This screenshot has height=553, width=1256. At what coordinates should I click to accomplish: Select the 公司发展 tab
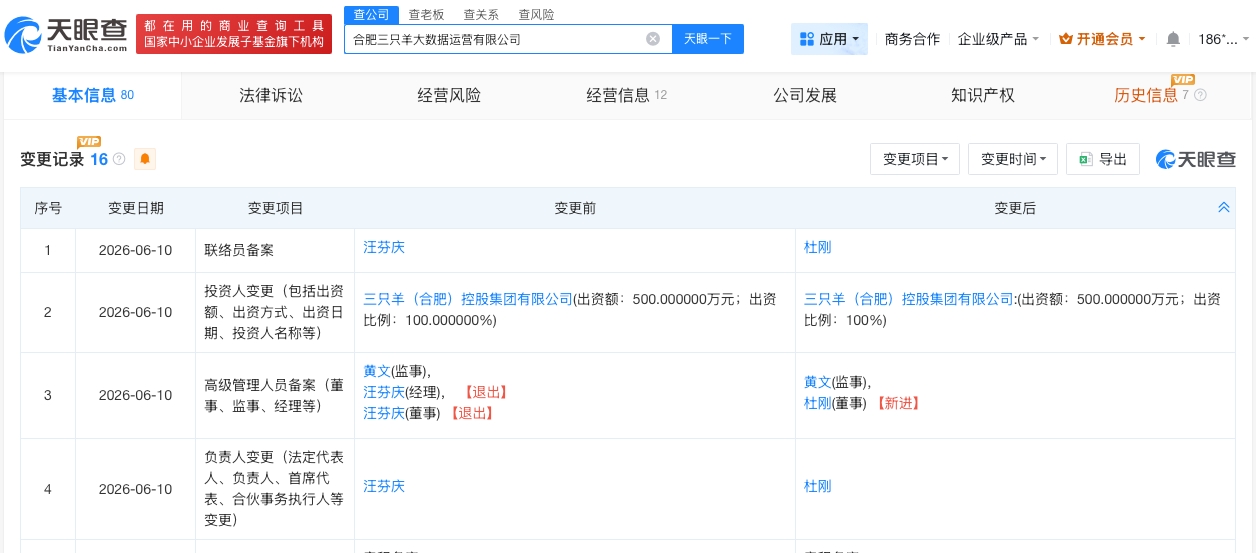pos(805,95)
